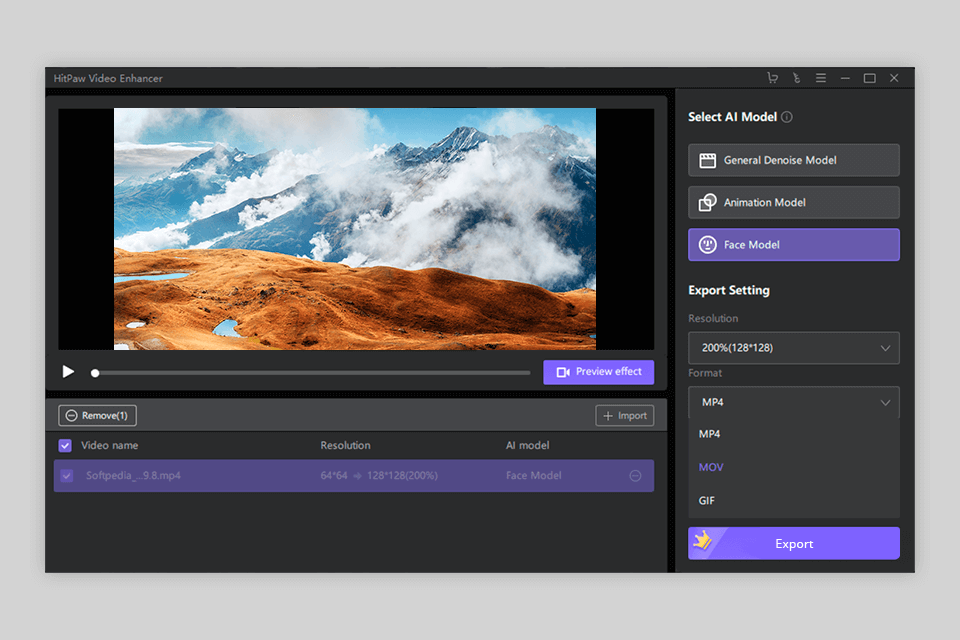Expand the Format dropdown

point(793,401)
